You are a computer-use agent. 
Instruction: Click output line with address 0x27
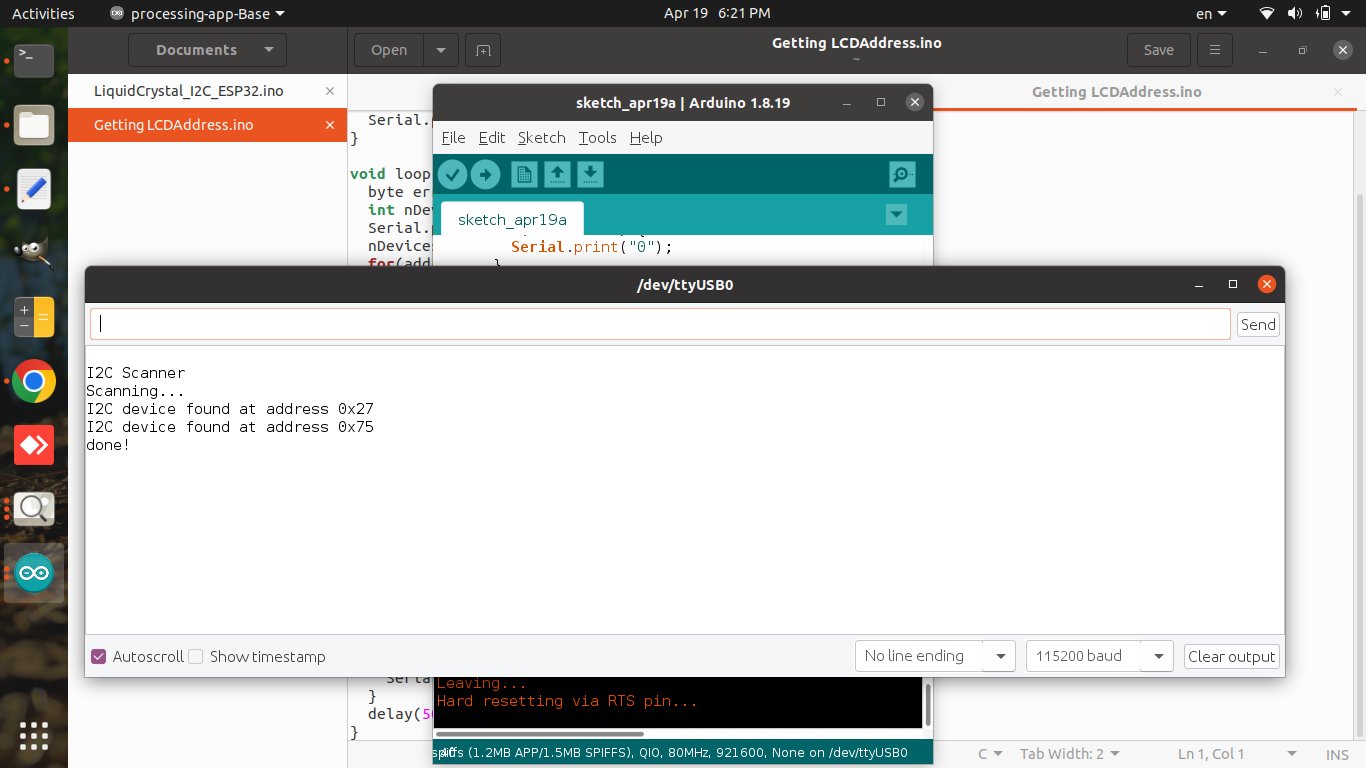(x=230, y=409)
